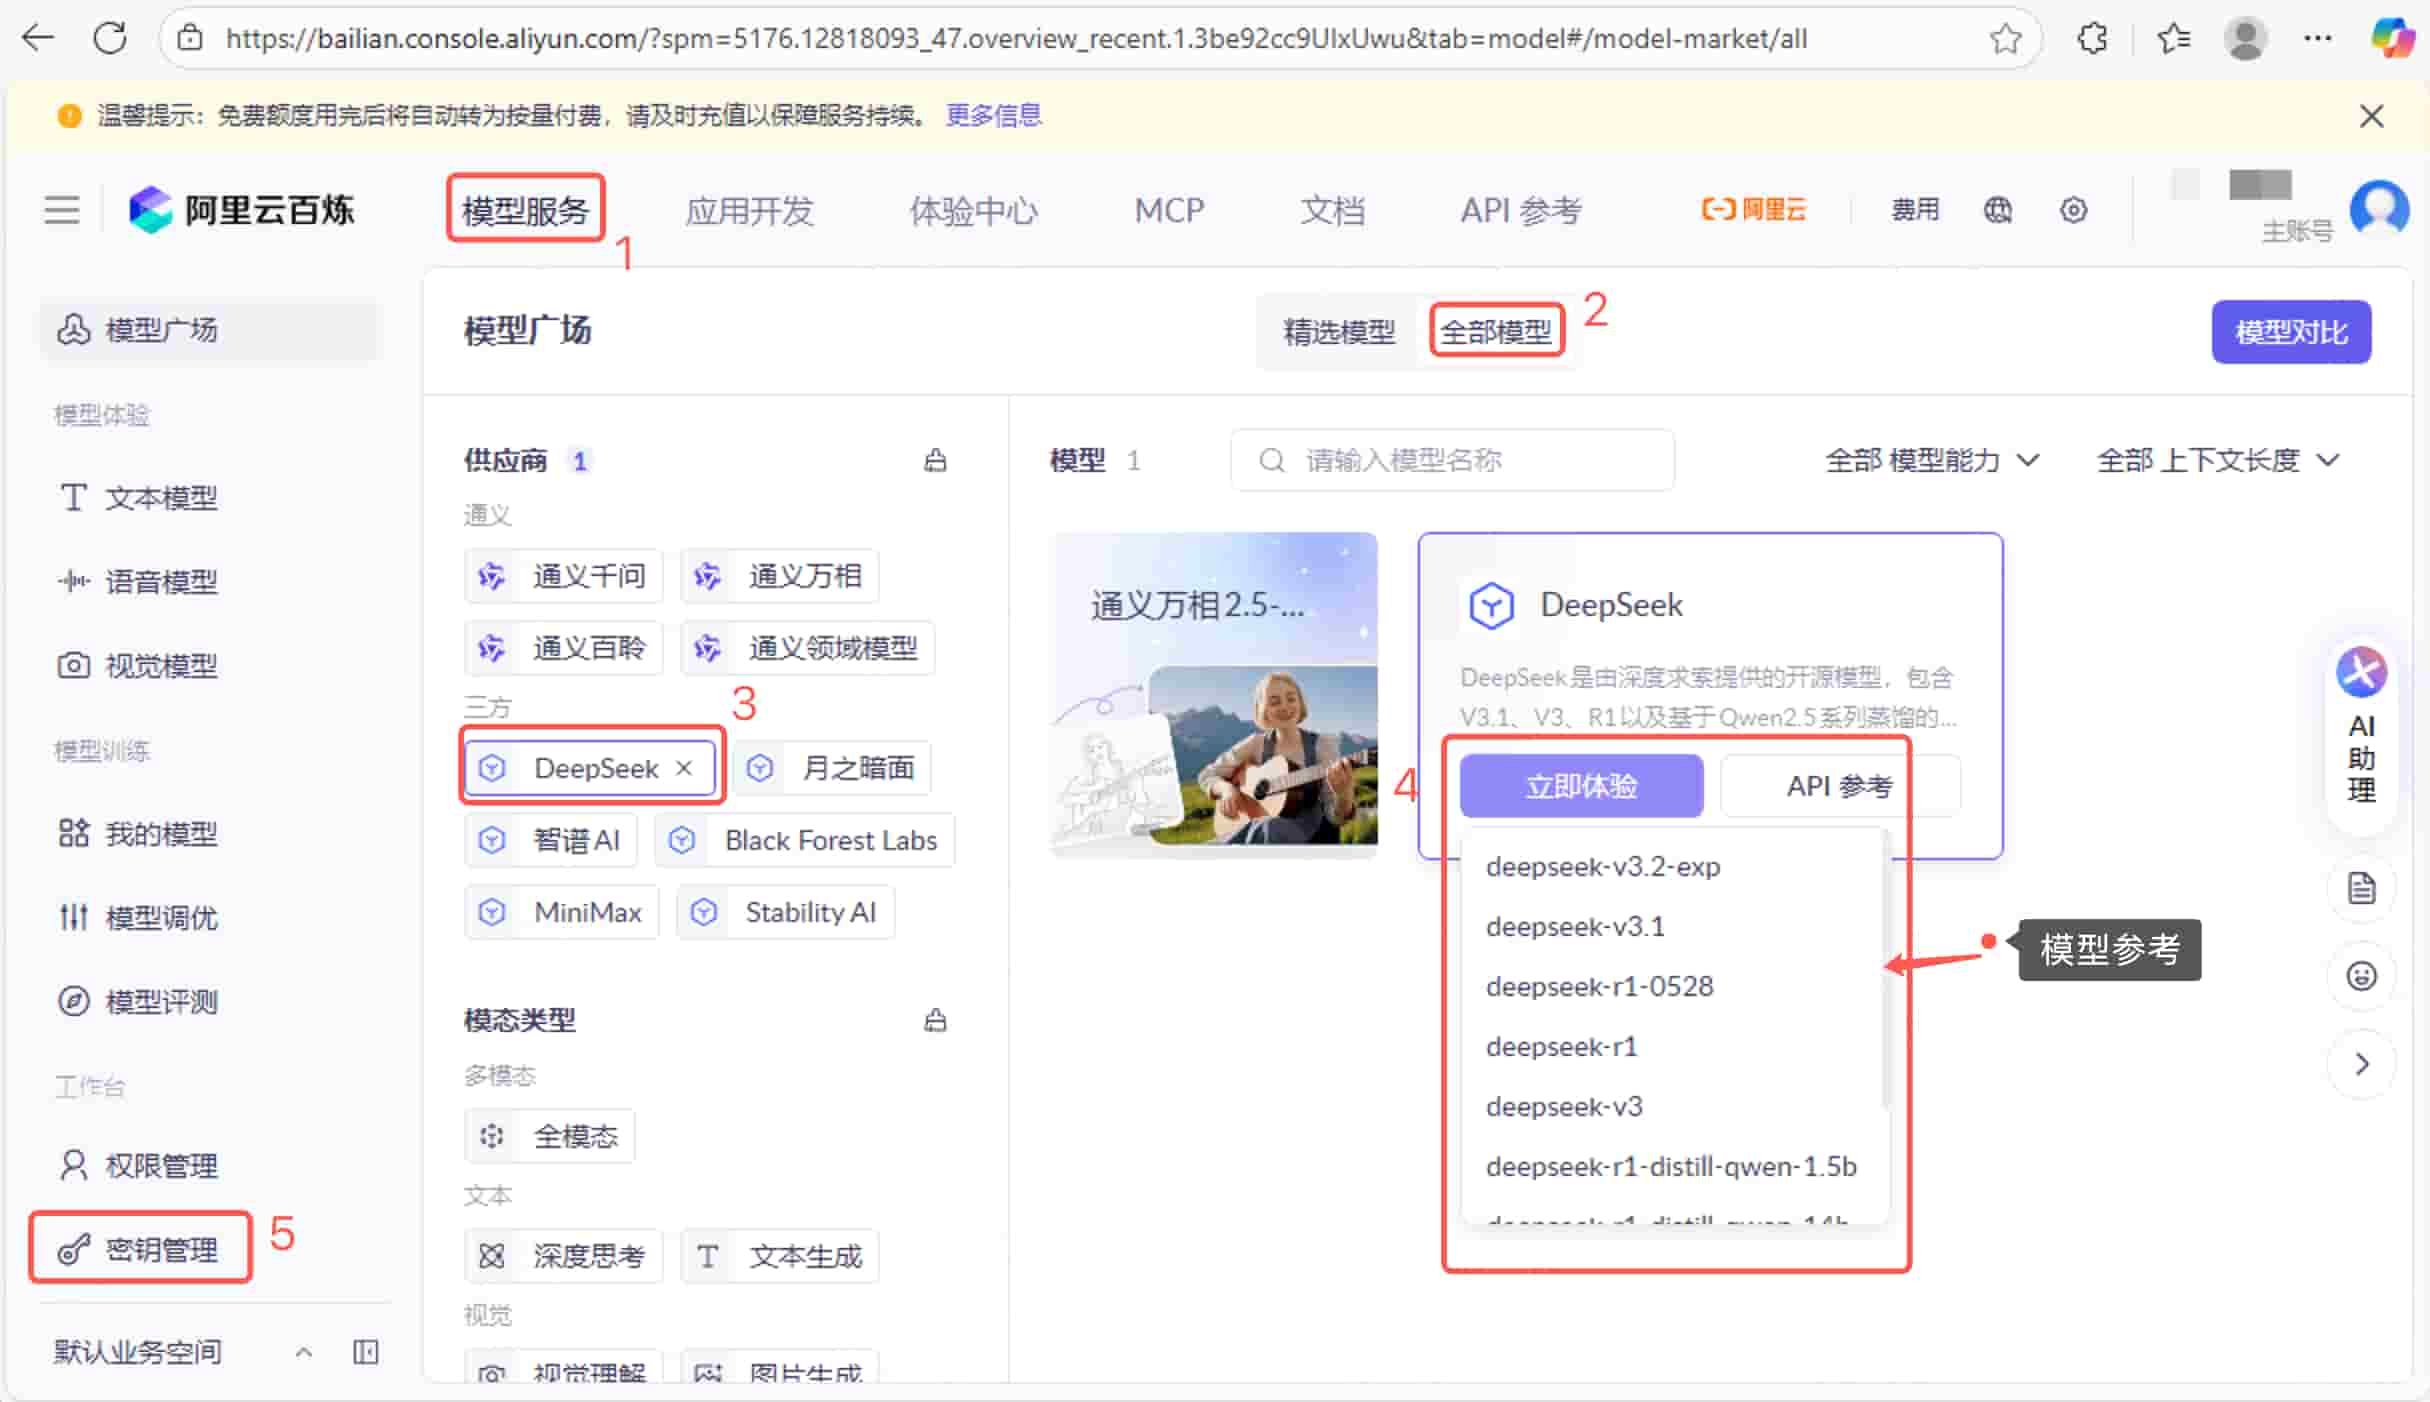This screenshot has width=2430, height=1402.
Task: Click the smiley feedback icon
Action: 2361,975
